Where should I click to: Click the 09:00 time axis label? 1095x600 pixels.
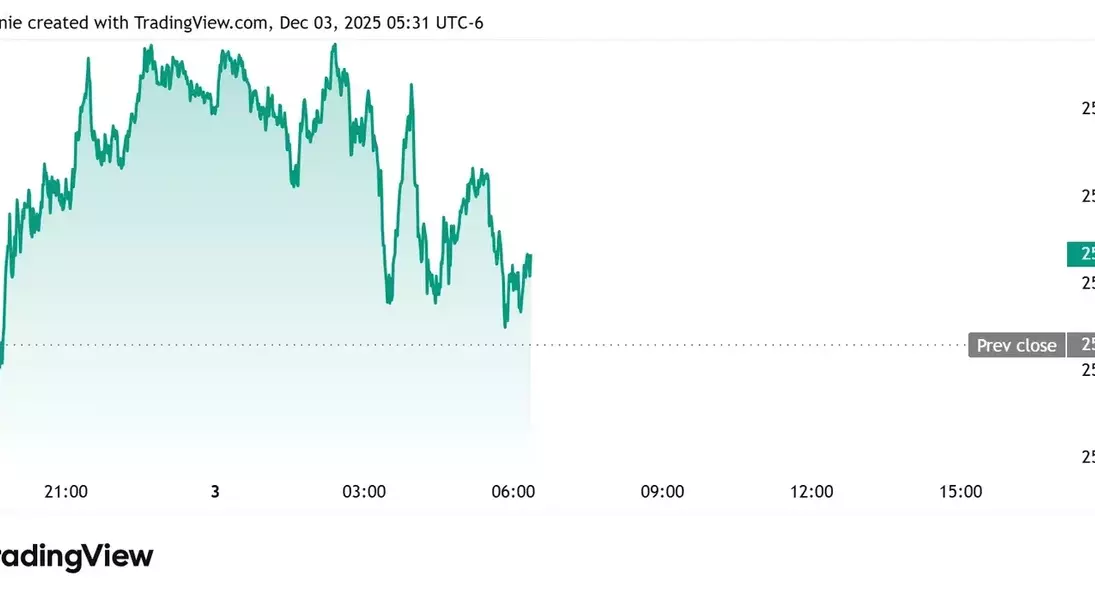point(662,491)
